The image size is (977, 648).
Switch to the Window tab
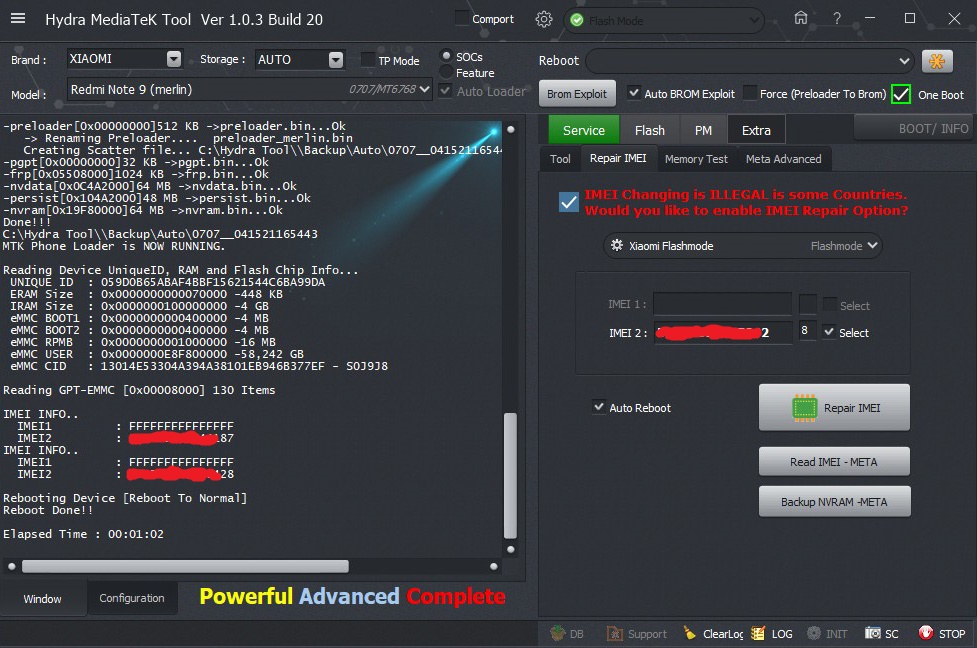42,598
